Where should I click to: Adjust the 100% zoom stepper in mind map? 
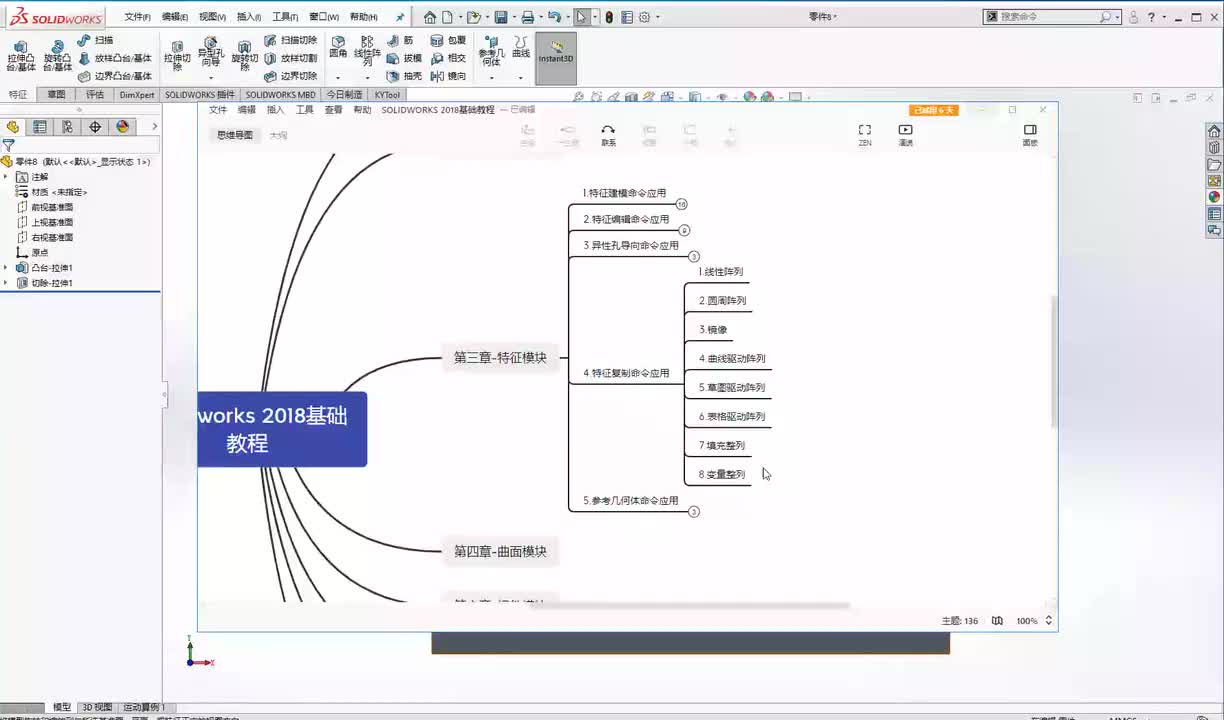(x=1049, y=621)
